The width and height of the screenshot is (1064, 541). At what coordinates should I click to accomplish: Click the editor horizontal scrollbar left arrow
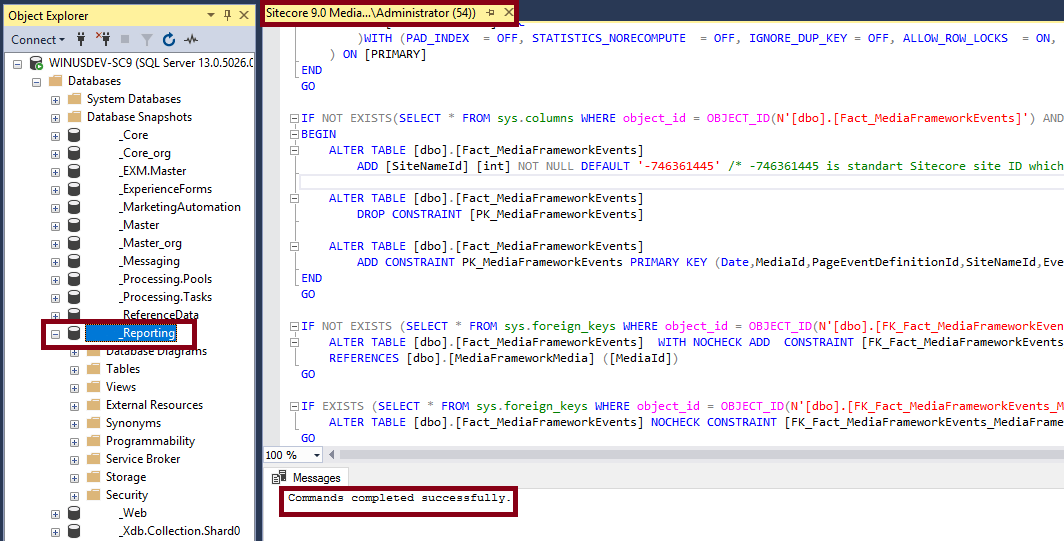(x=332, y=455)
